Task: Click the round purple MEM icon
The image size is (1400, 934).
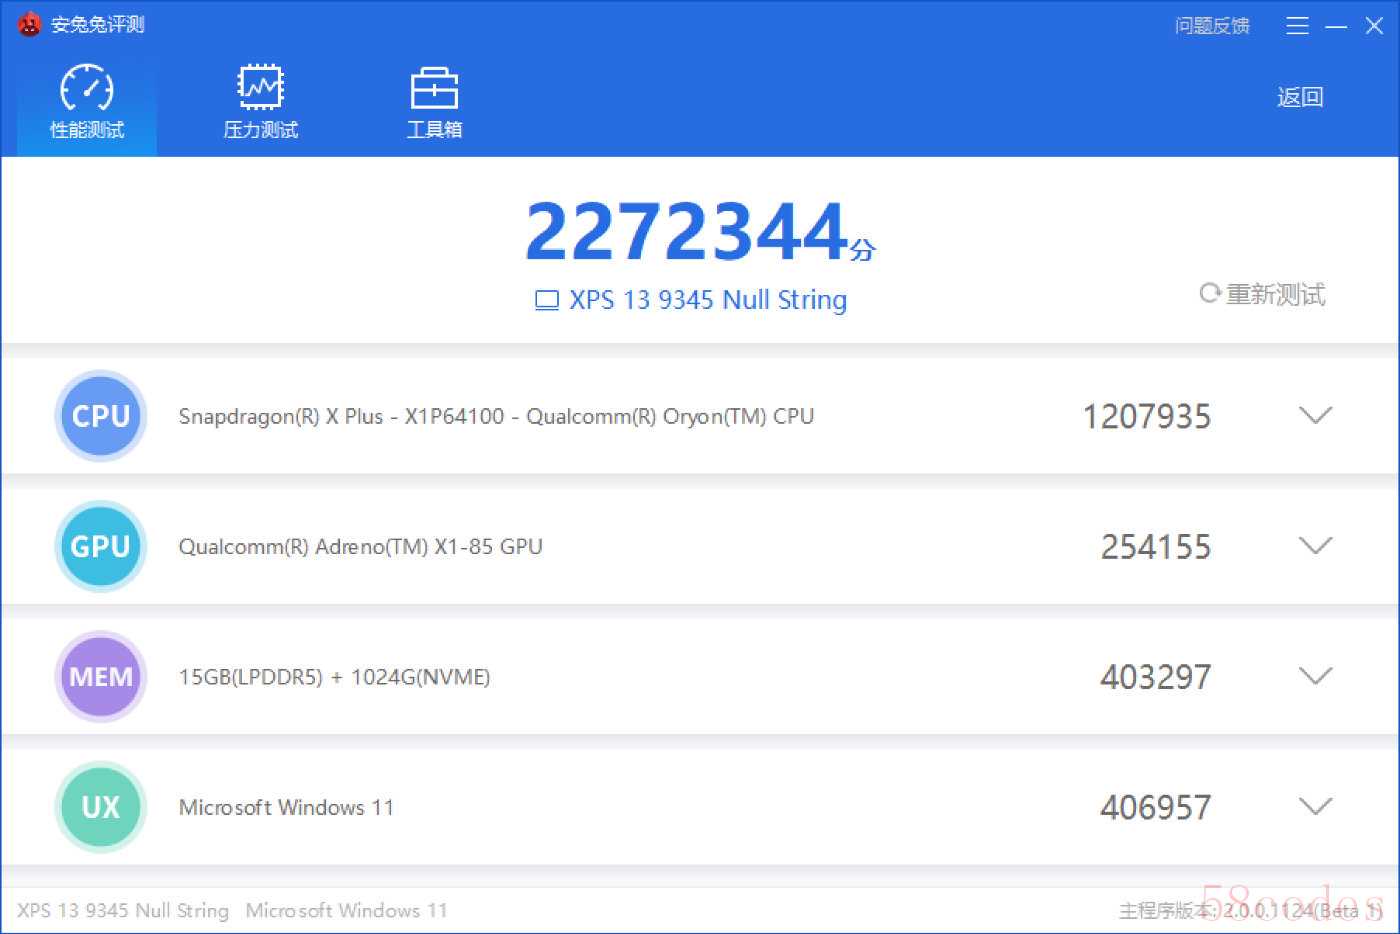Action: tap(101, 677)
